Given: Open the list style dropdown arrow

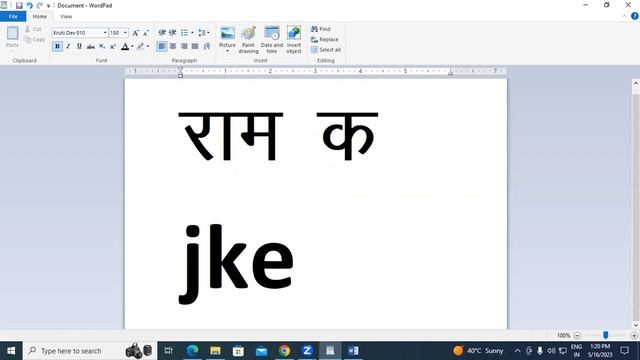Looking at the screenshot, I should pyautogui.click(x=192, y=33).
